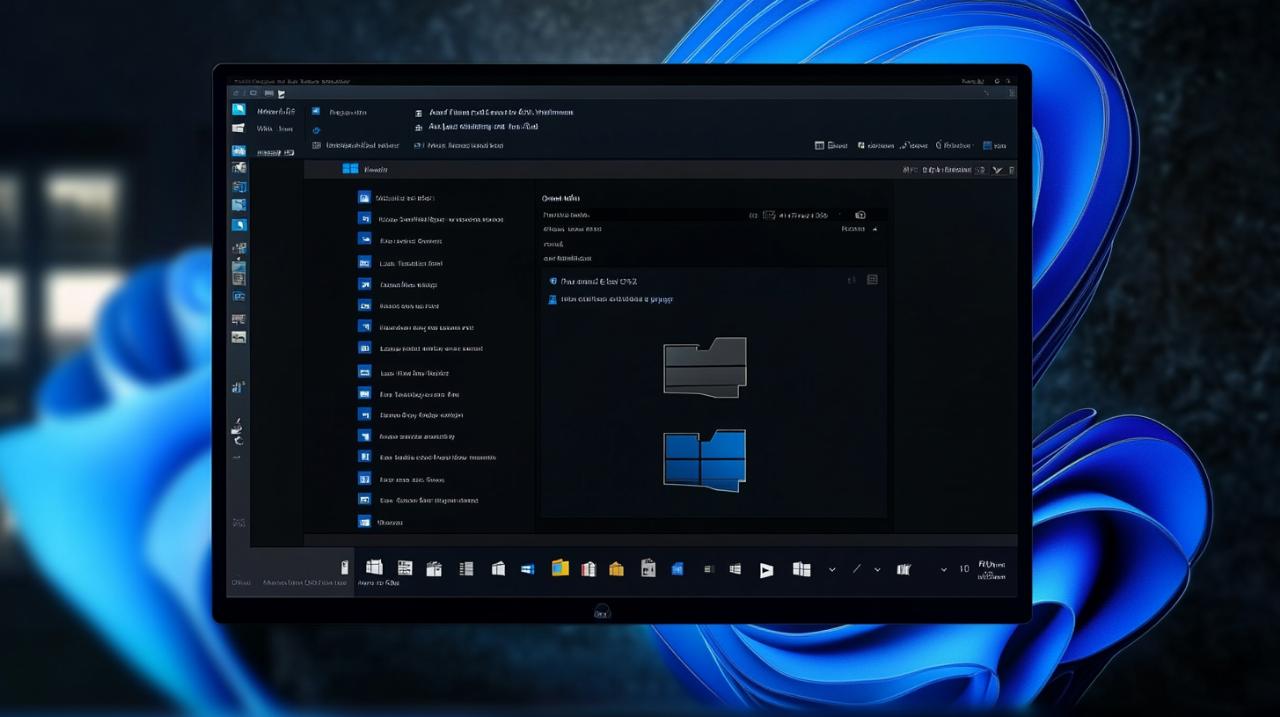This screenshot has height=717, width=1280.
Task: Click the blue Windows logo in header bar
Action: pyautogui.click(x=350, y=169)
